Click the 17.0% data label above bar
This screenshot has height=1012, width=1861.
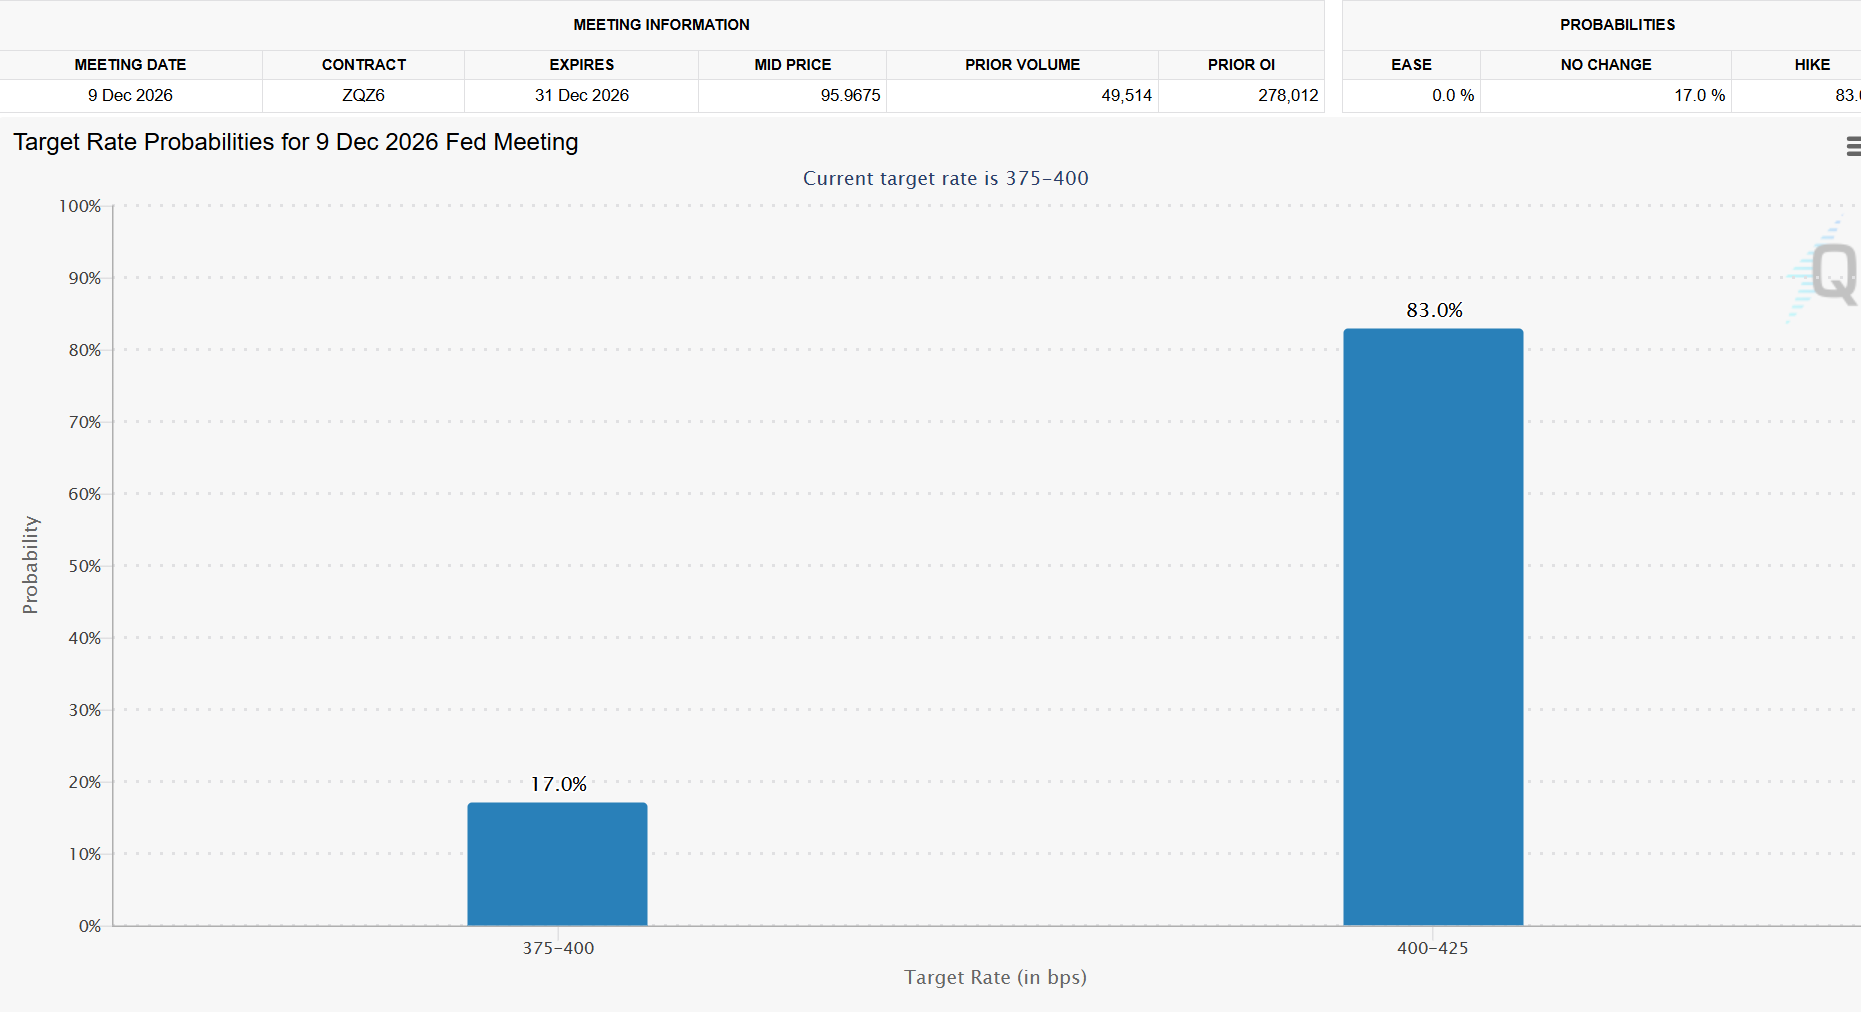point(558,785)
